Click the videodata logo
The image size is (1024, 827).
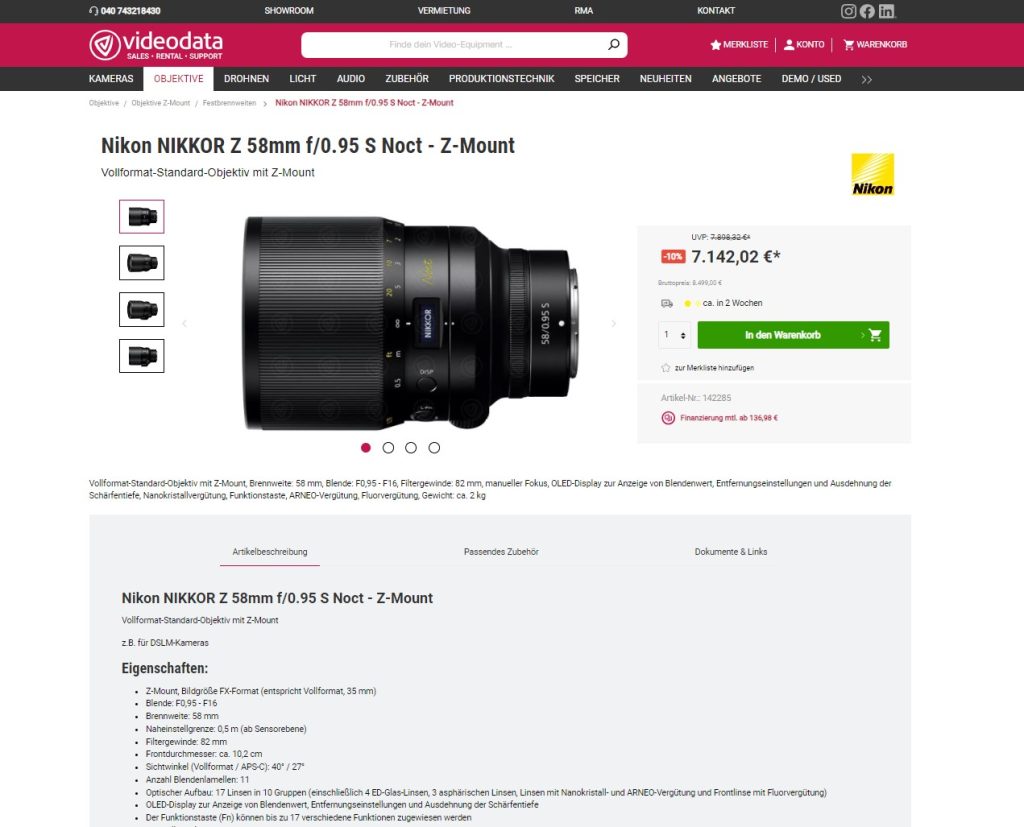pyautogui.click(x=156, y=44)
